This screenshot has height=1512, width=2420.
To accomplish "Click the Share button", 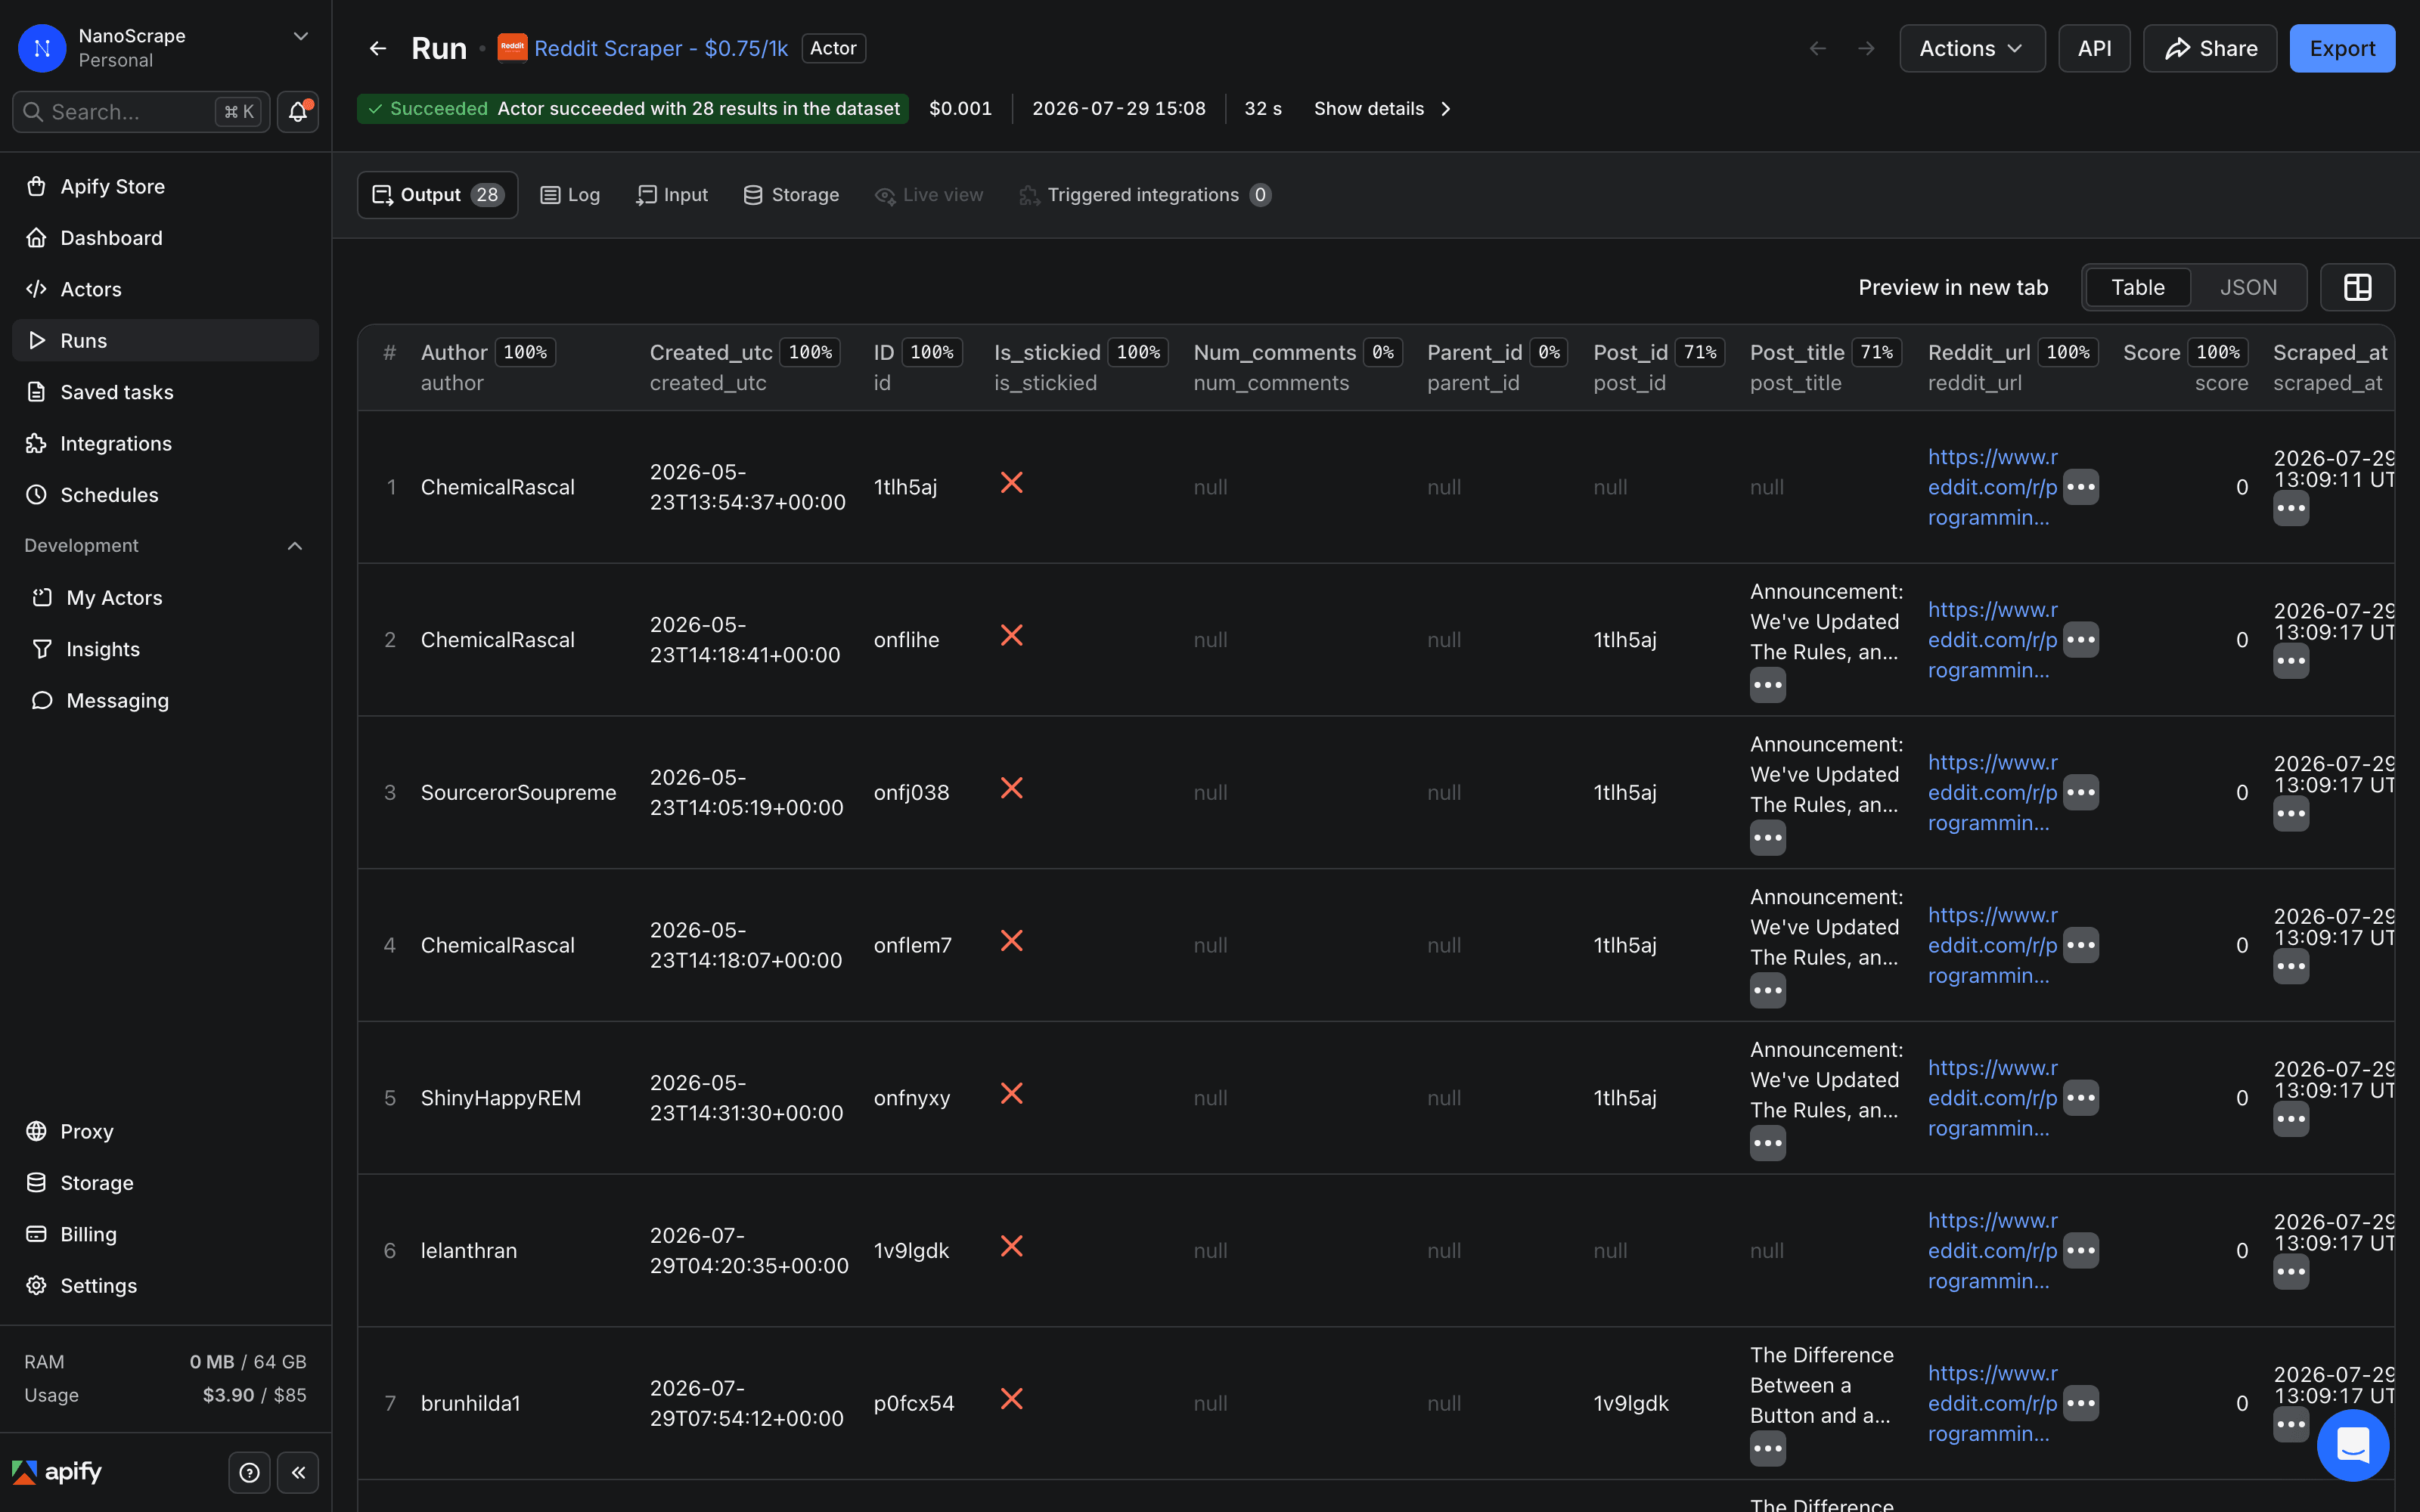I will pos(2210,48).
